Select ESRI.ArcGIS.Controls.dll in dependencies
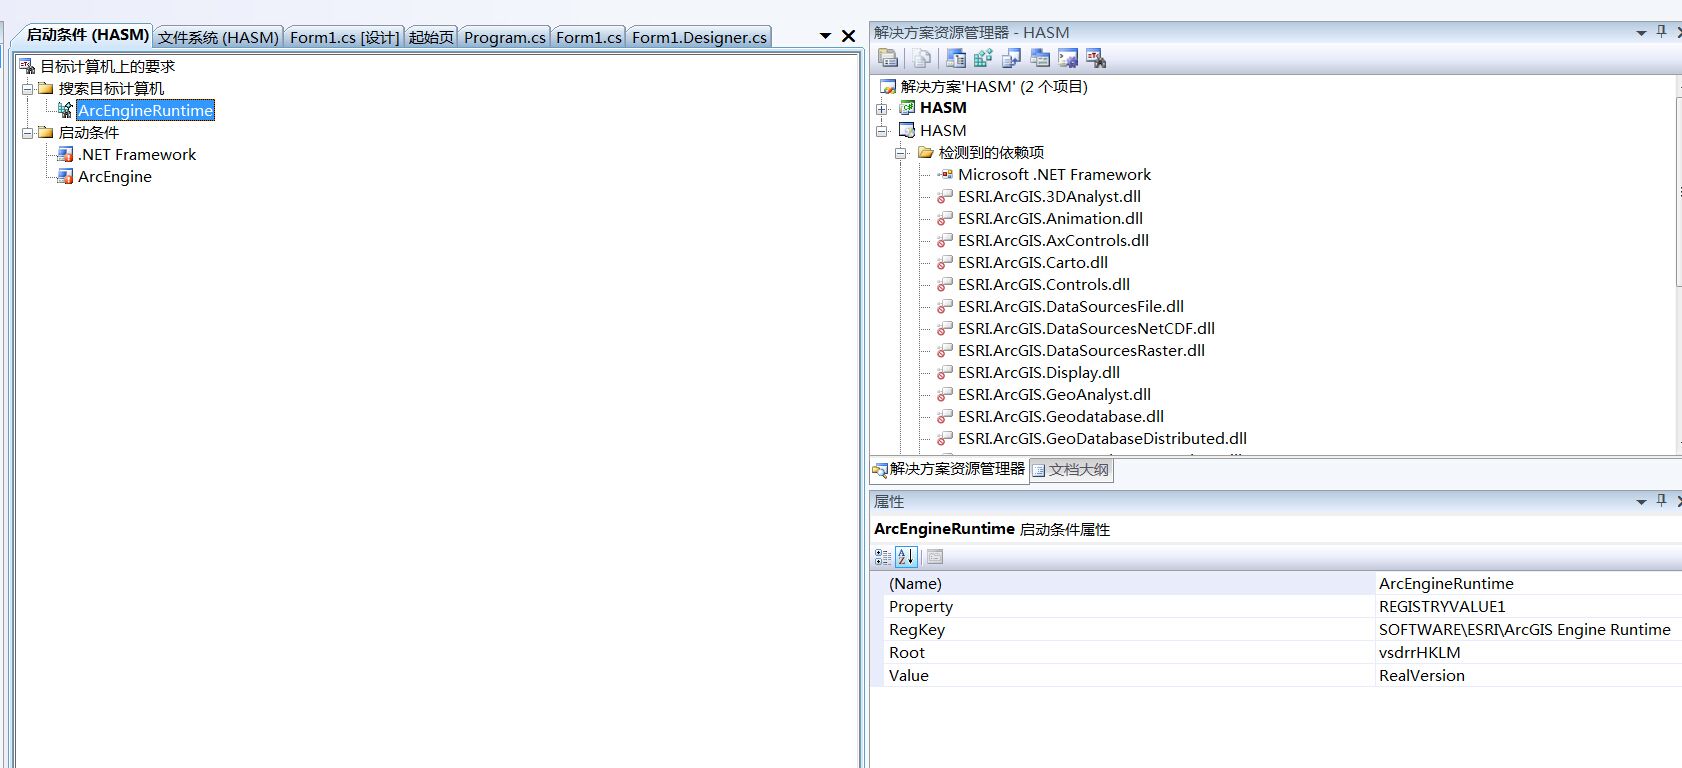The height and width of the screenshot is (768, 1682). coord(1044,284)
